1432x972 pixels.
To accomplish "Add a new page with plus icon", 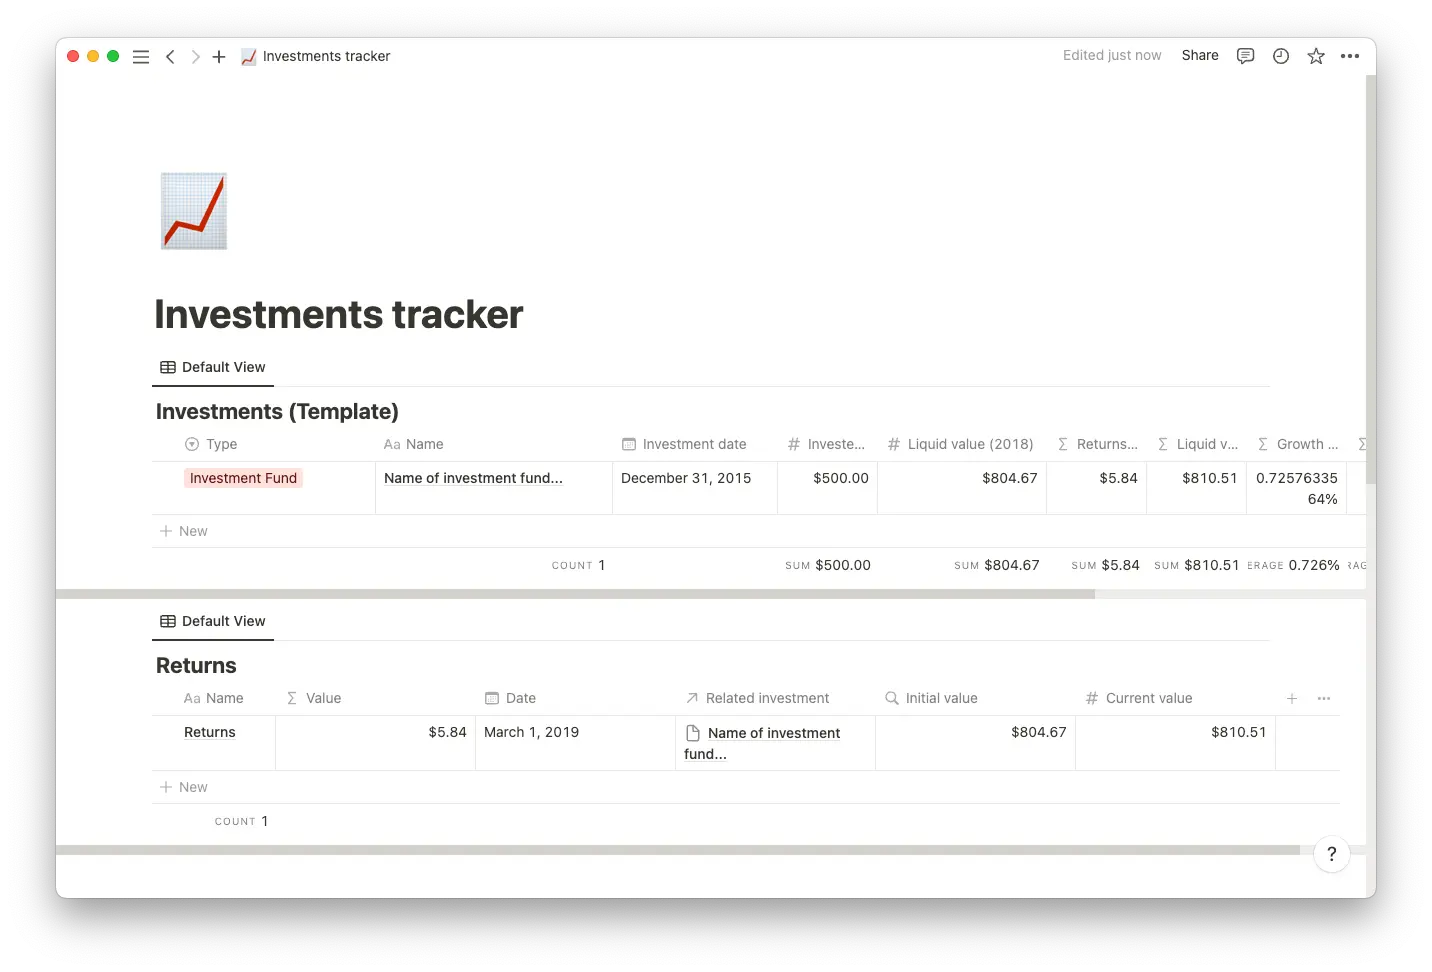I will pos(219,56).
